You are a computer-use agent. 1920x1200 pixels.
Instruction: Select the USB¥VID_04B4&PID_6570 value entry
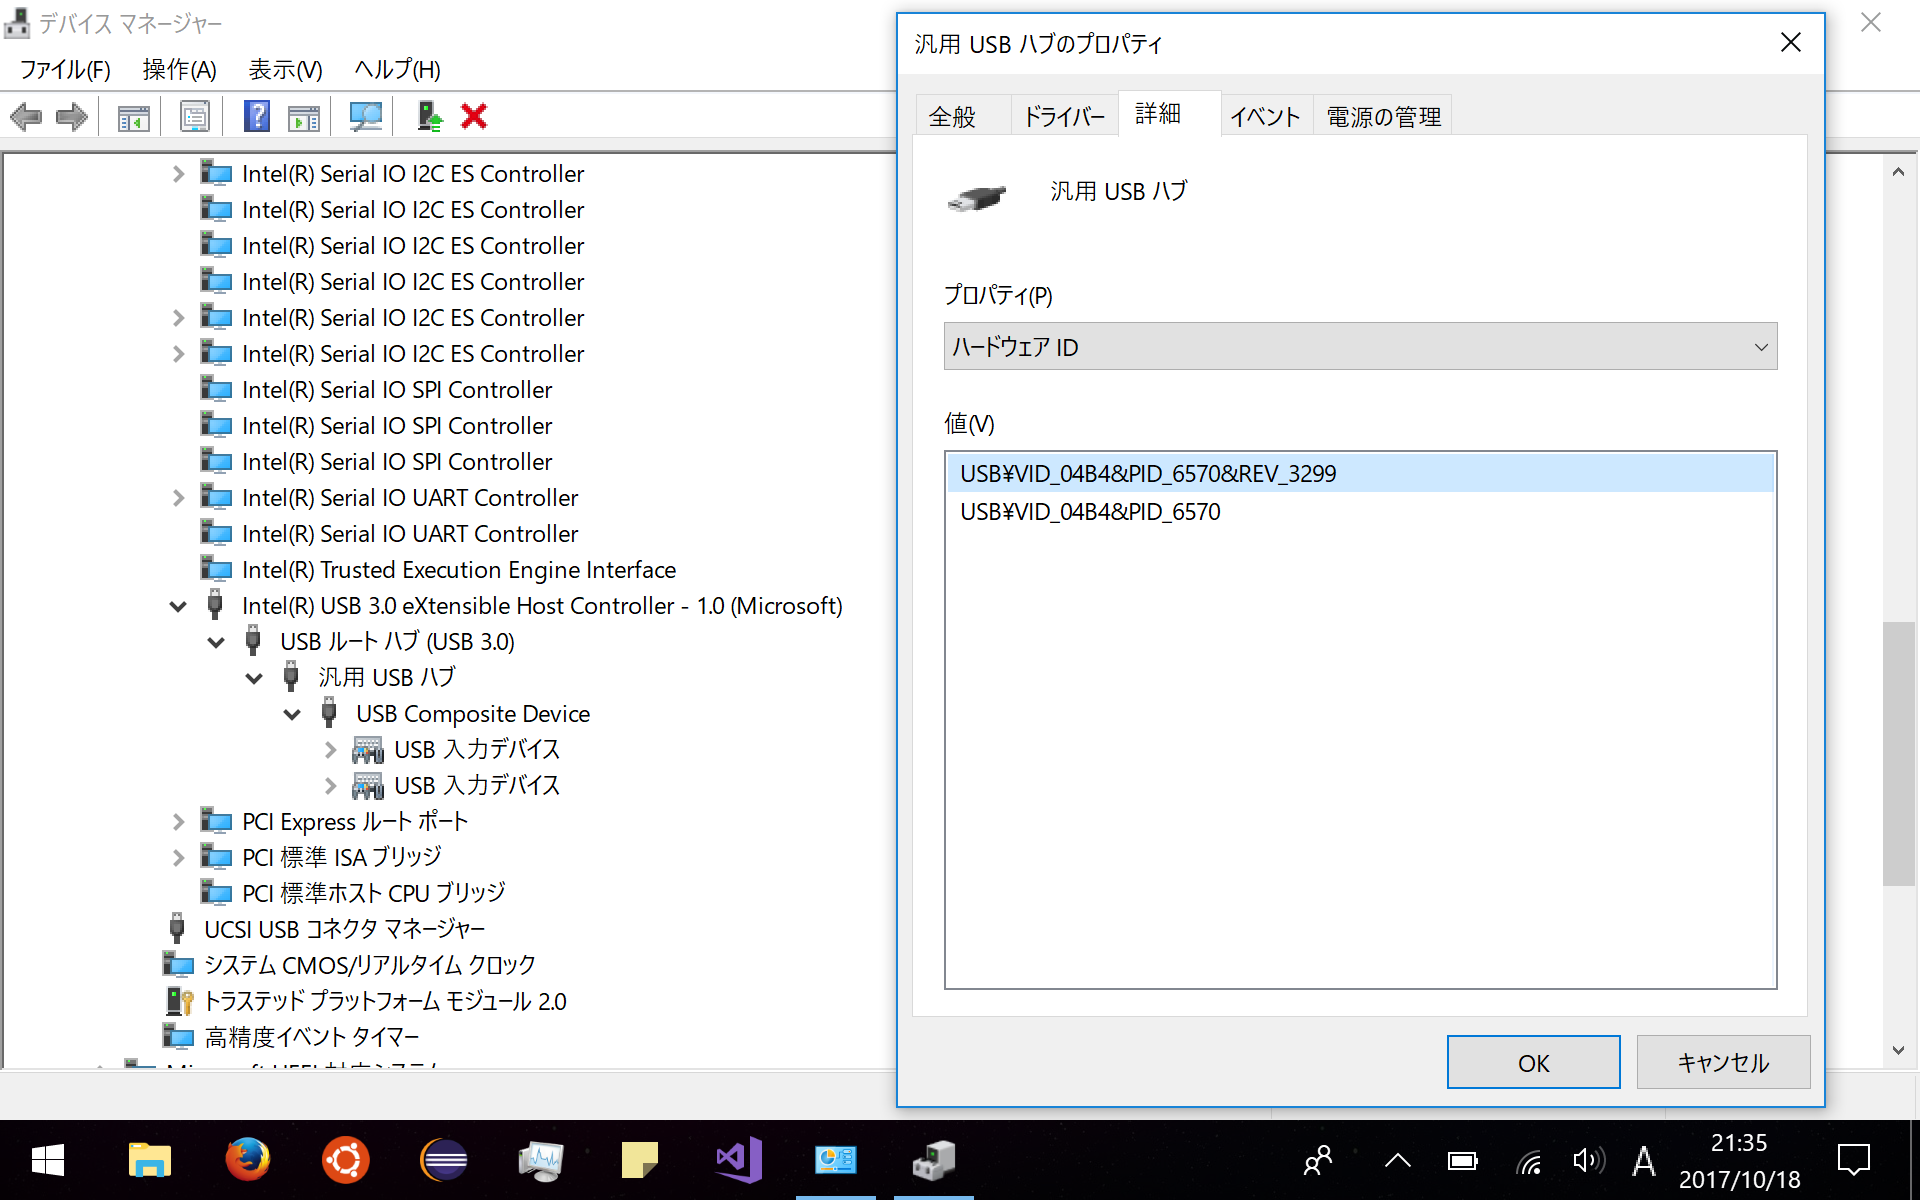pos(1090,512)
